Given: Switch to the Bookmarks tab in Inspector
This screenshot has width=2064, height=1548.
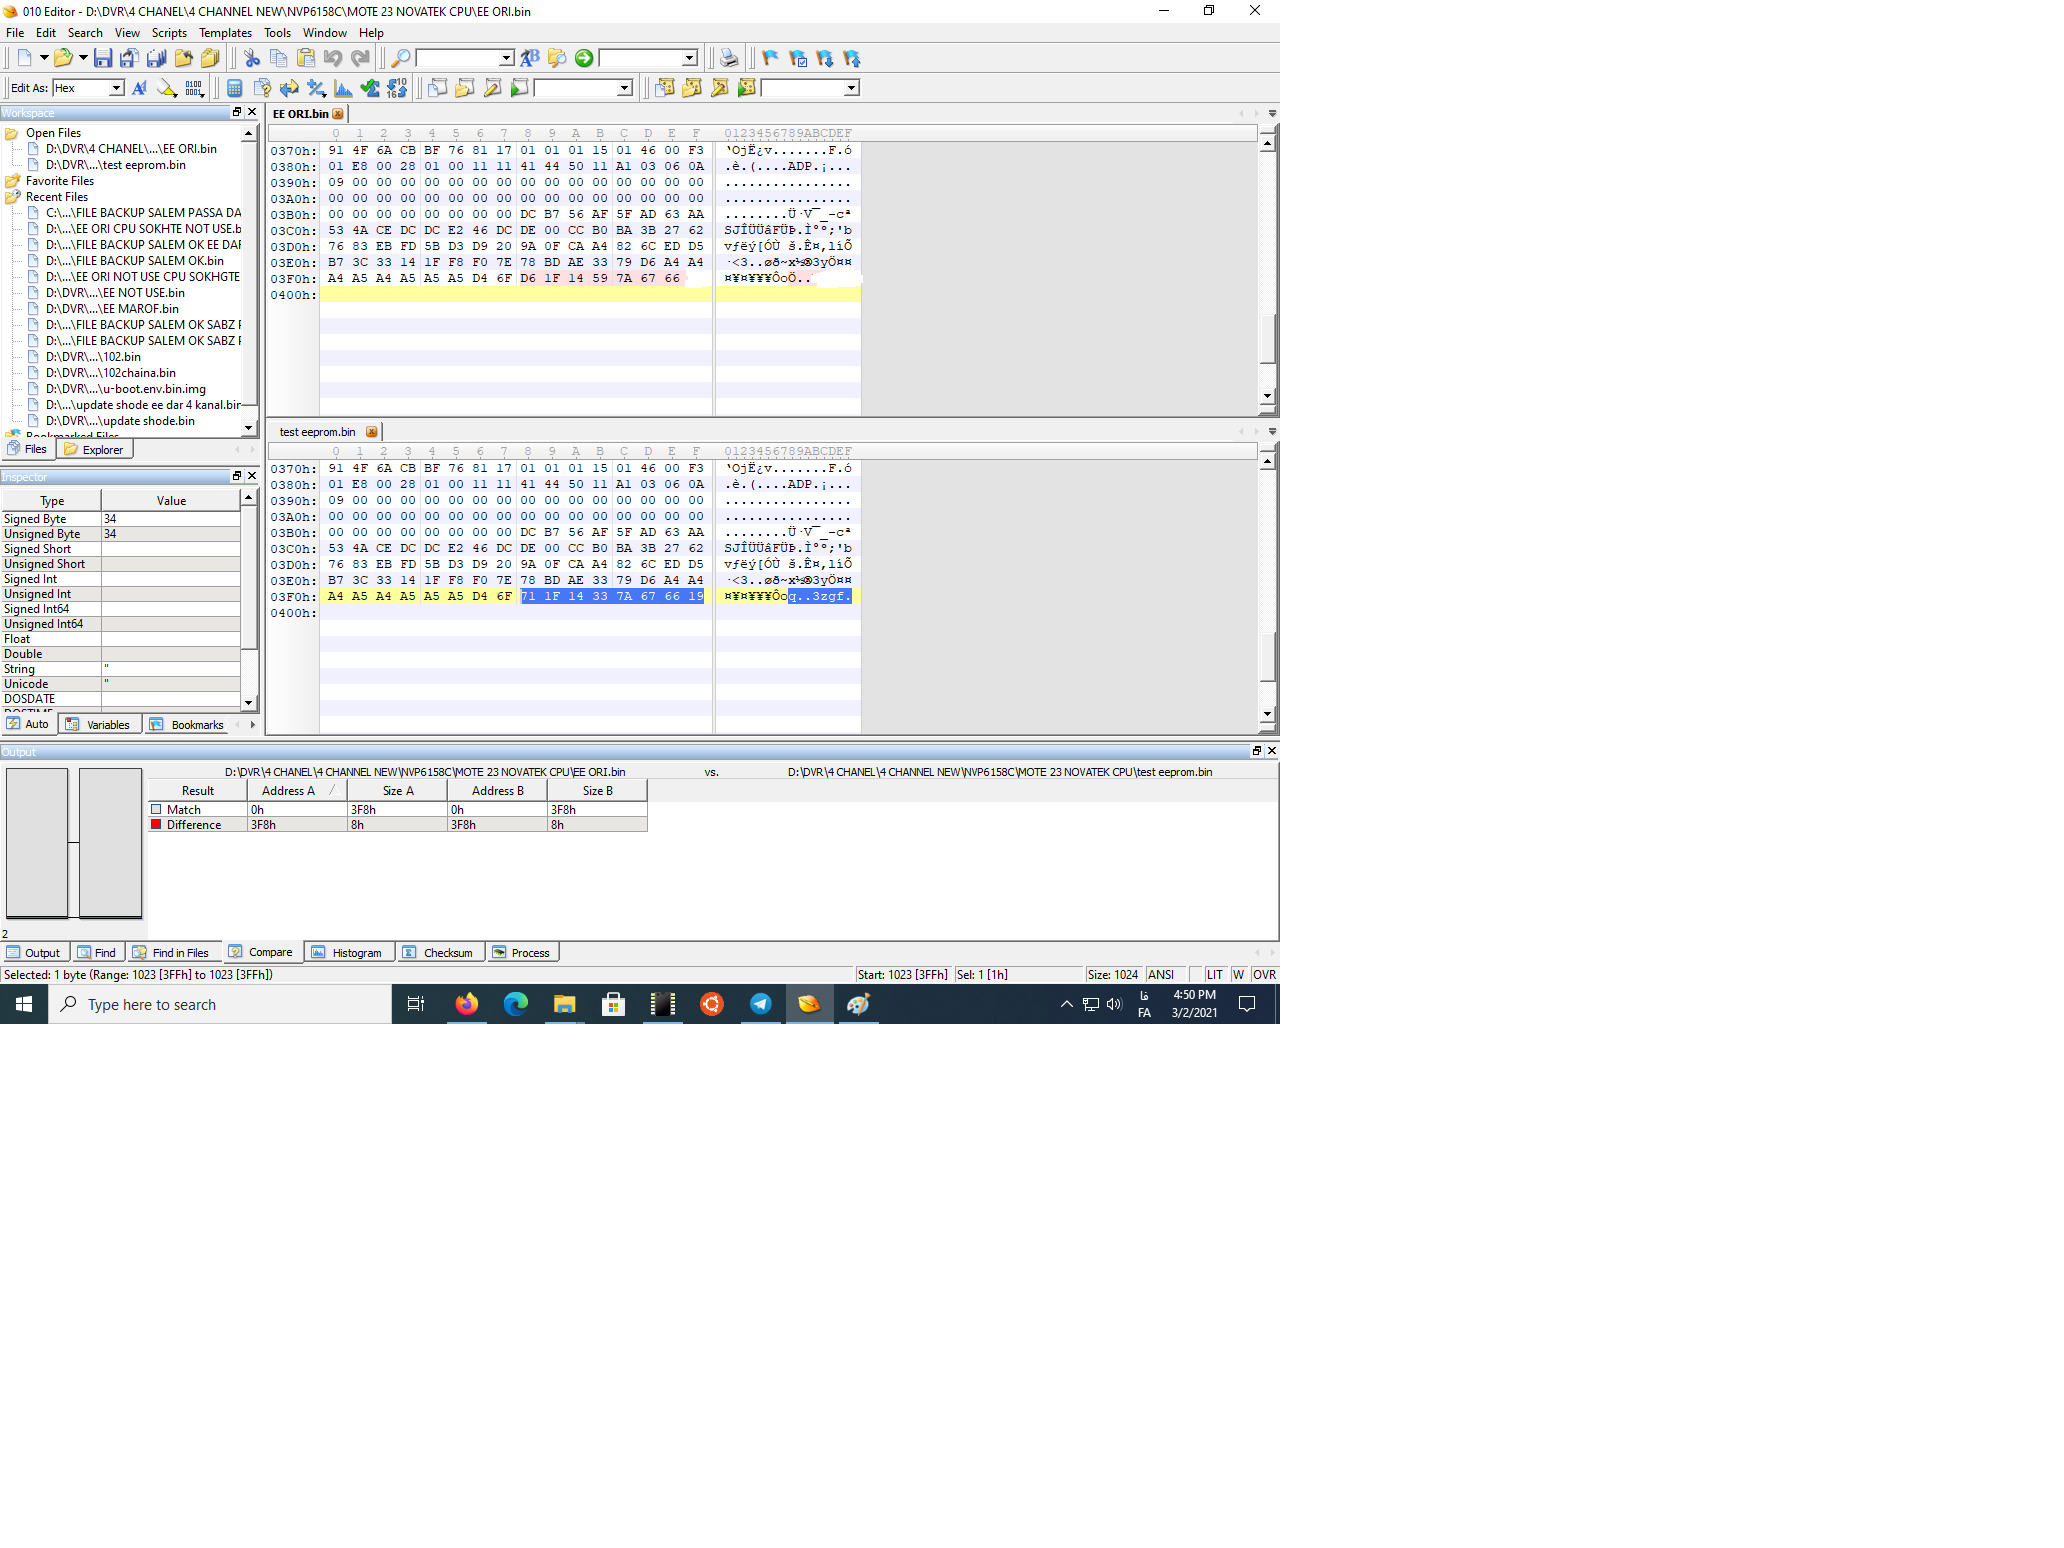Looking at the screenshot, I should [187, 725].
